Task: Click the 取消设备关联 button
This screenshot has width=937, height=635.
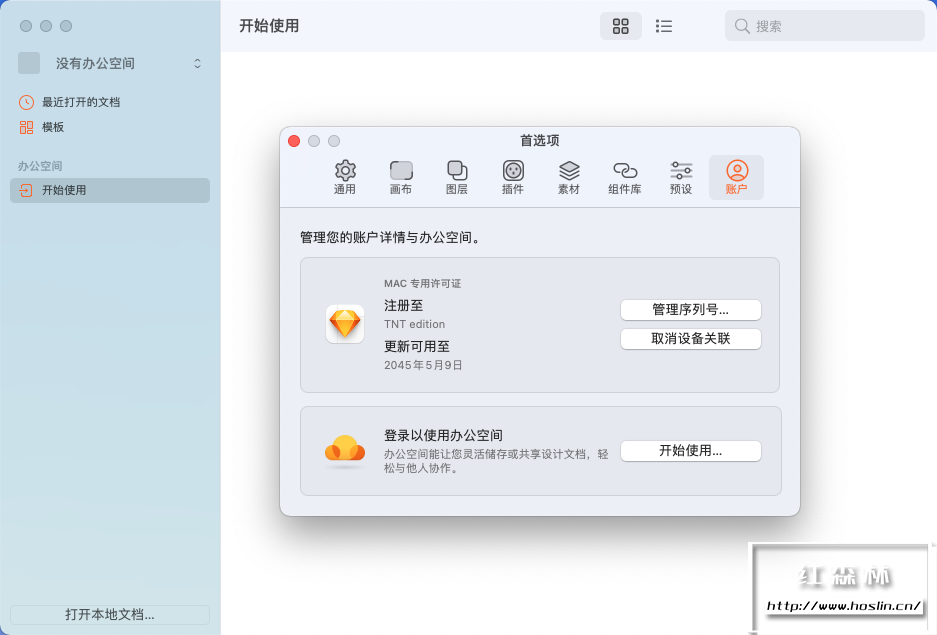Action: pyautogui.click(x=691, y=339)
